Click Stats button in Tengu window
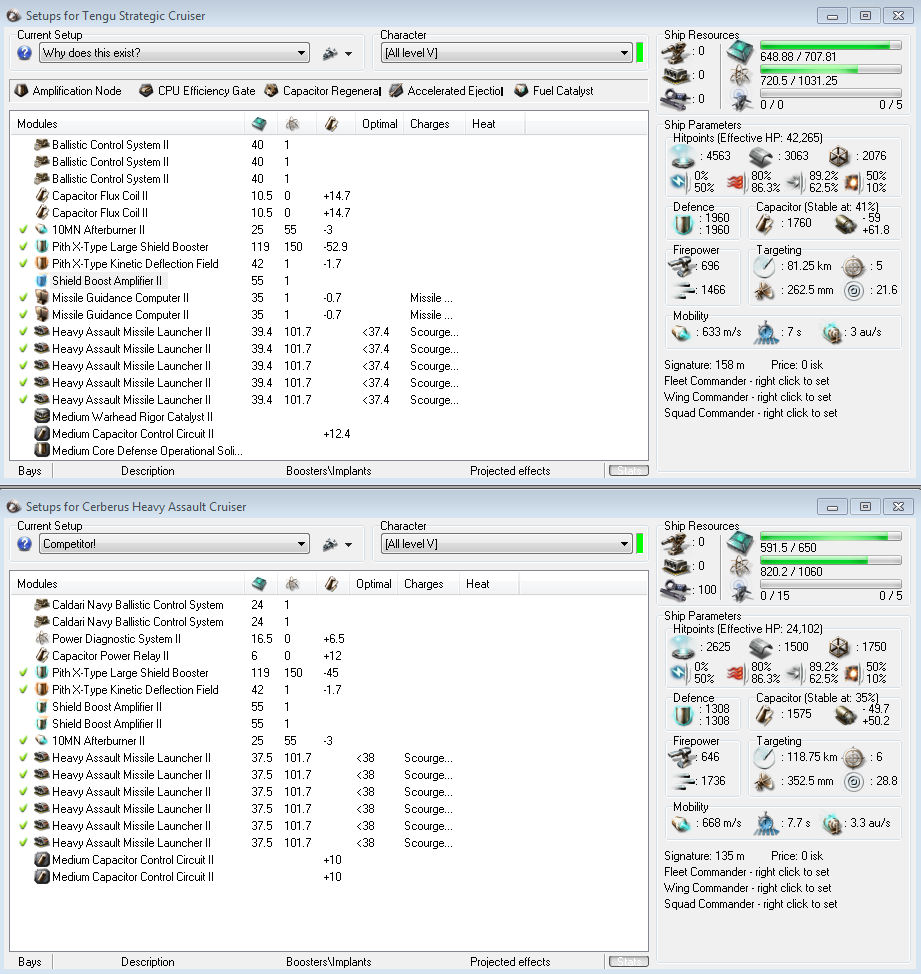The height and width of the screenshot is (974, 921). [x=628, y=471]
